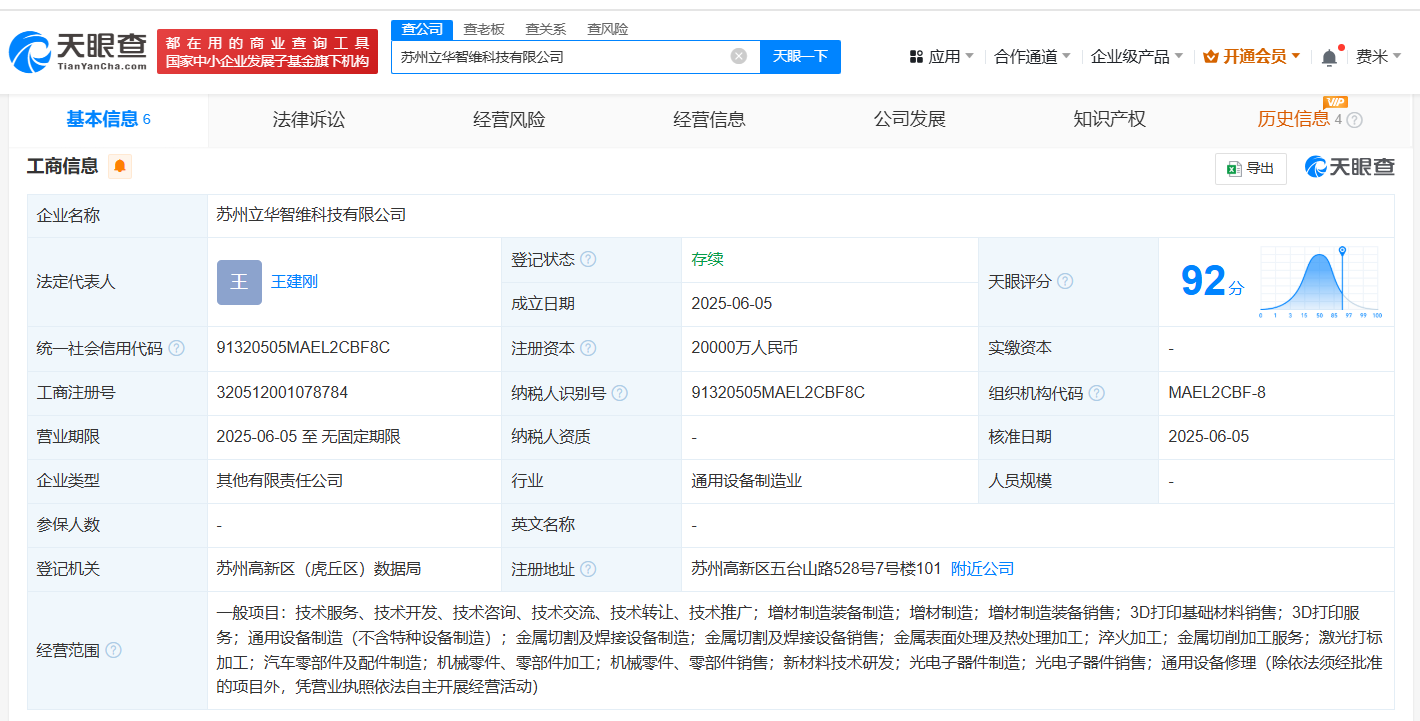Viewport: 1420px width, 721px height.
Task: Click the help icon next to 注册地址
Action: coord(588,569)
